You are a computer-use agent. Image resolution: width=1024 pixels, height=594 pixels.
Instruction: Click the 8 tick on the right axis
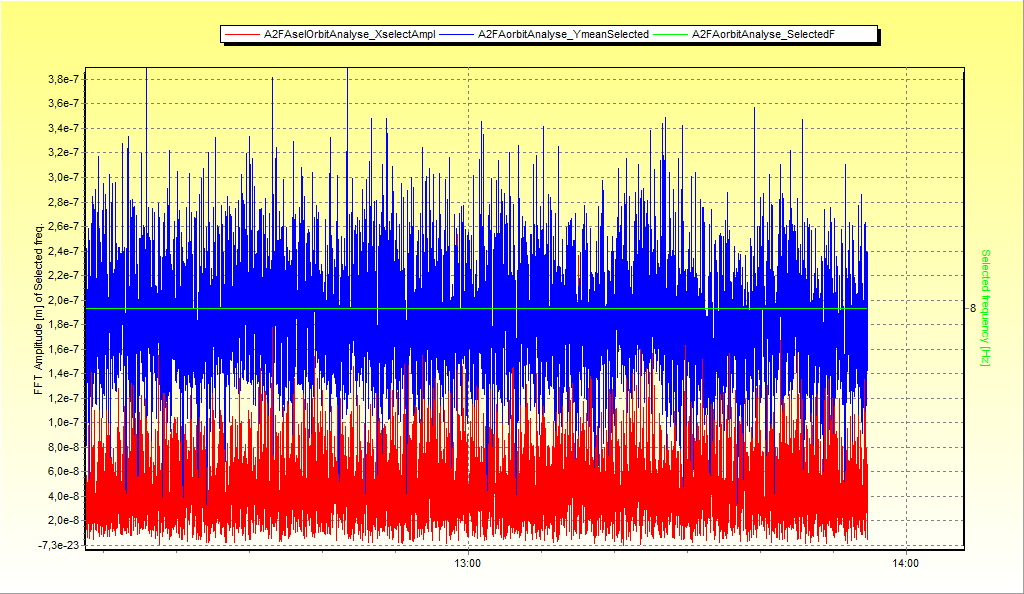tap(972, 309)
